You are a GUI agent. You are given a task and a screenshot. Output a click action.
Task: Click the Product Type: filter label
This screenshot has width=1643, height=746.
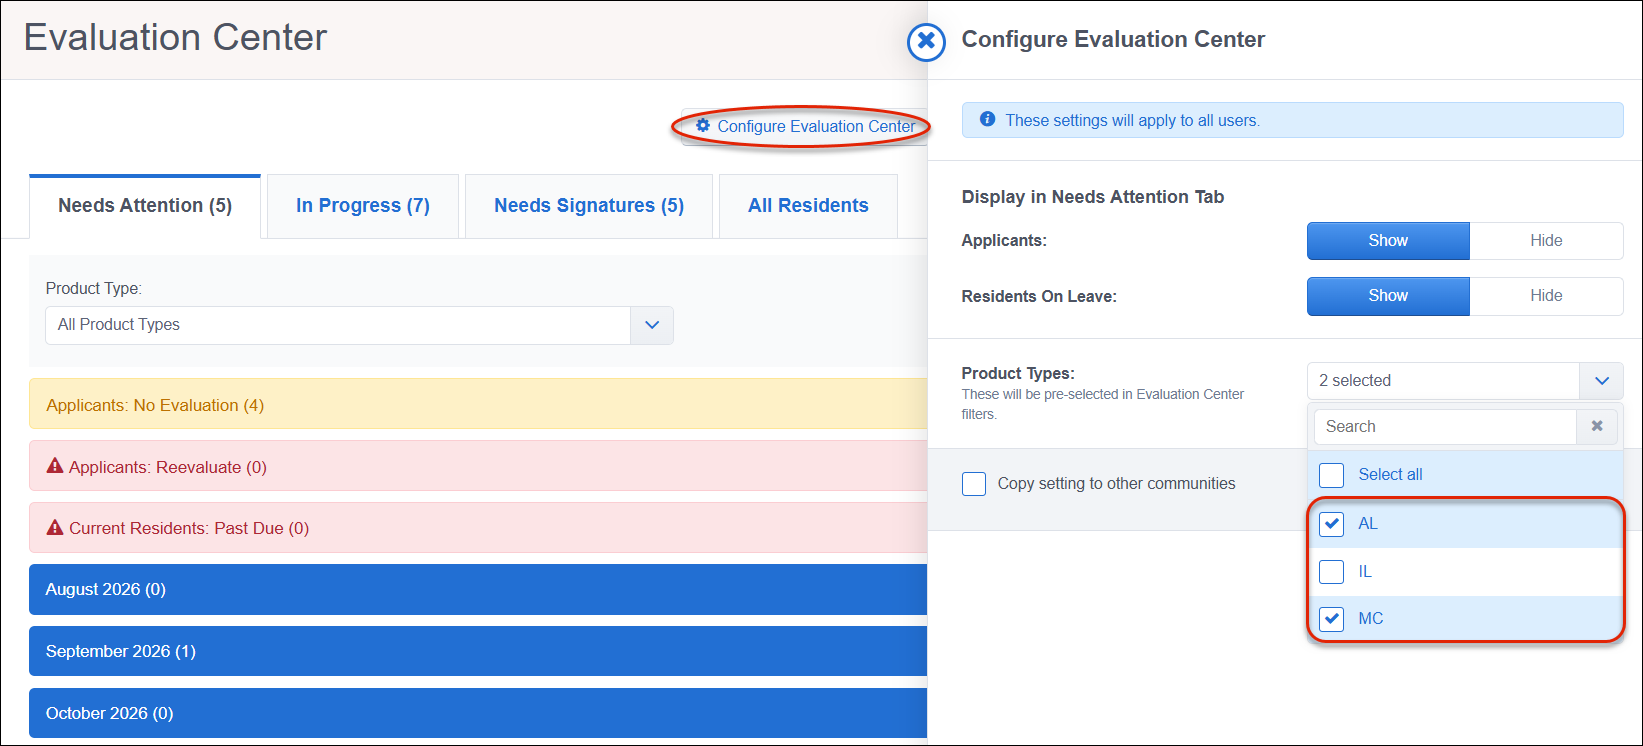point(94,288)
